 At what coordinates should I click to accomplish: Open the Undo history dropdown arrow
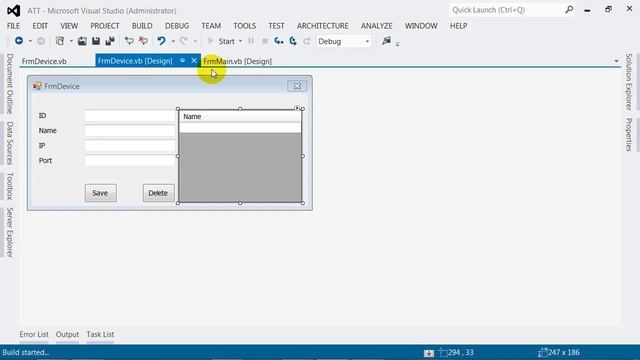click(173, 41)
